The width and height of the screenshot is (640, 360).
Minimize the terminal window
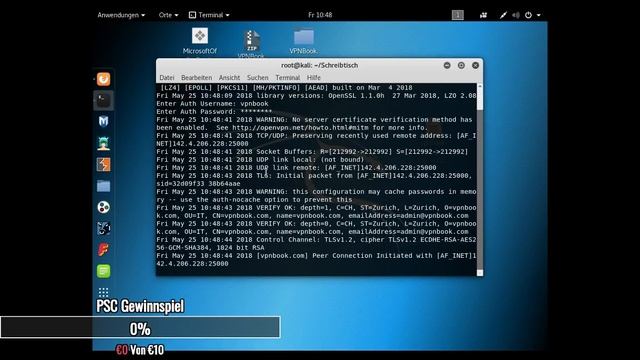(x=447, y=65)
